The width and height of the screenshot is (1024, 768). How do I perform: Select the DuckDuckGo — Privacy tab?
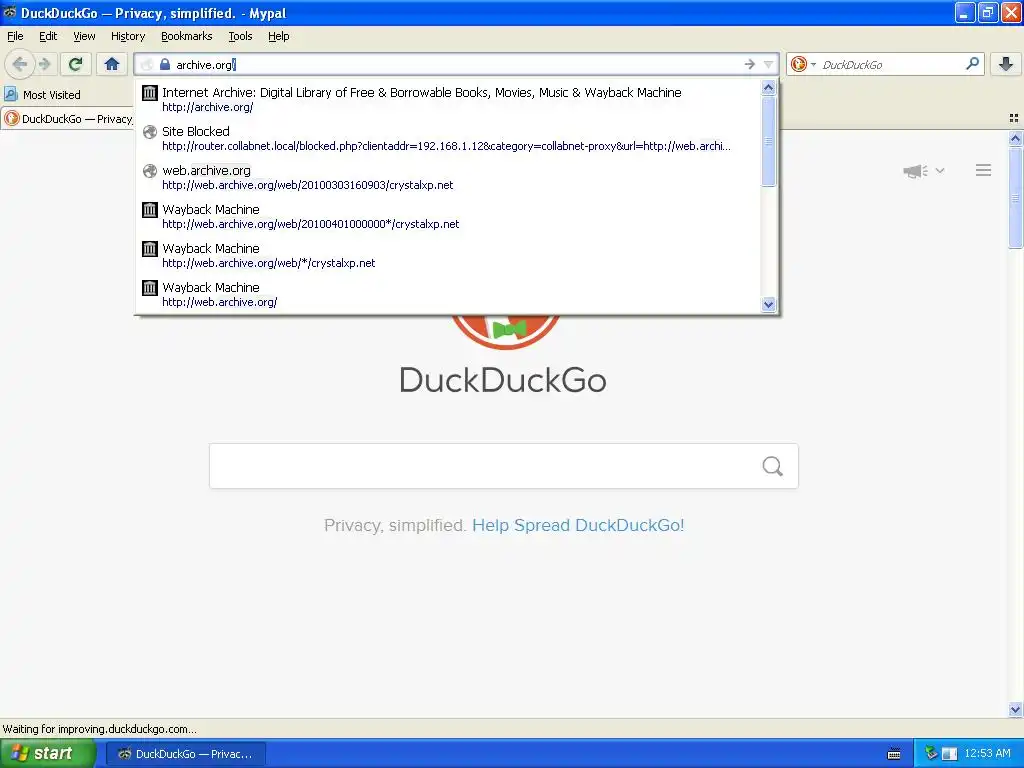[x=68, y=118]
